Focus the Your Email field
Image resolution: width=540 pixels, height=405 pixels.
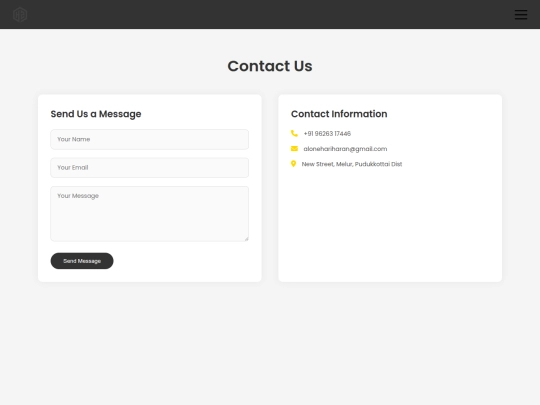coord(149,168)
